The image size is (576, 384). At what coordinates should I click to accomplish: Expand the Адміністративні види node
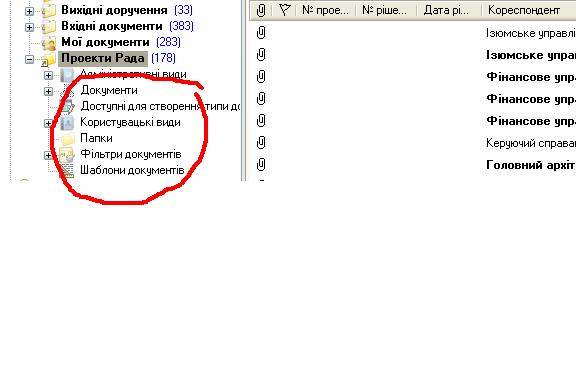click(48, 75)
